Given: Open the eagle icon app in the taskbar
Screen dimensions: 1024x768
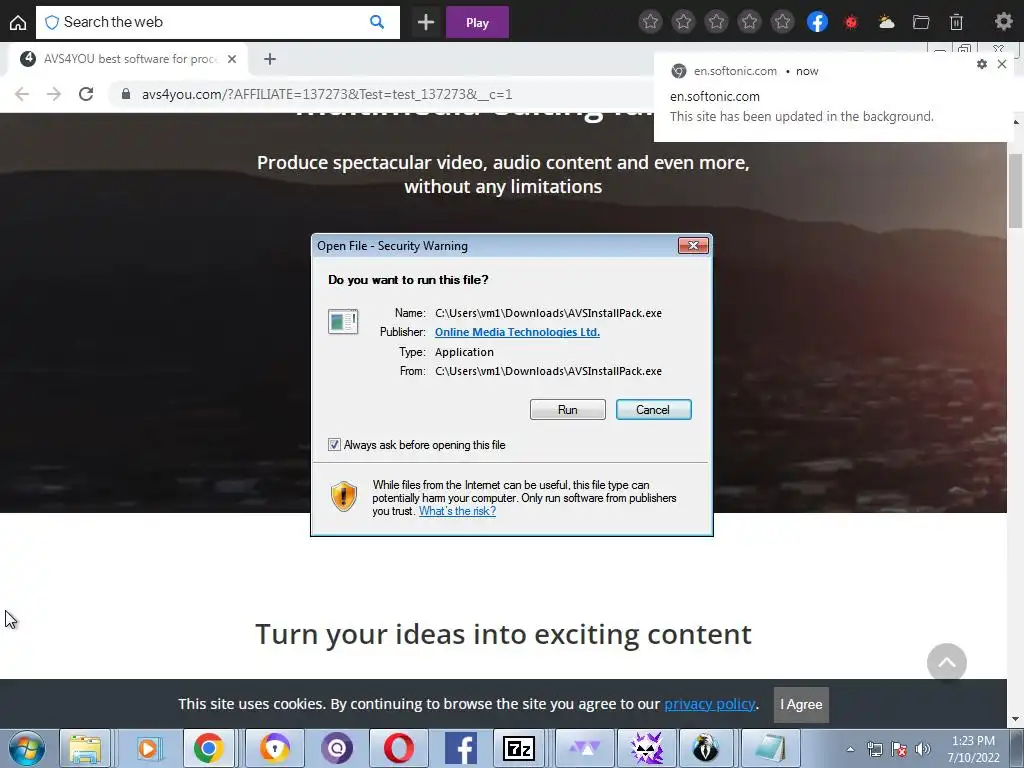Looking at the screenshot, I should pos(706,748).
